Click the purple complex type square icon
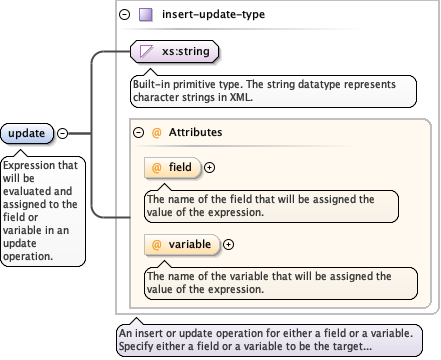 click(x=146, y=15)
